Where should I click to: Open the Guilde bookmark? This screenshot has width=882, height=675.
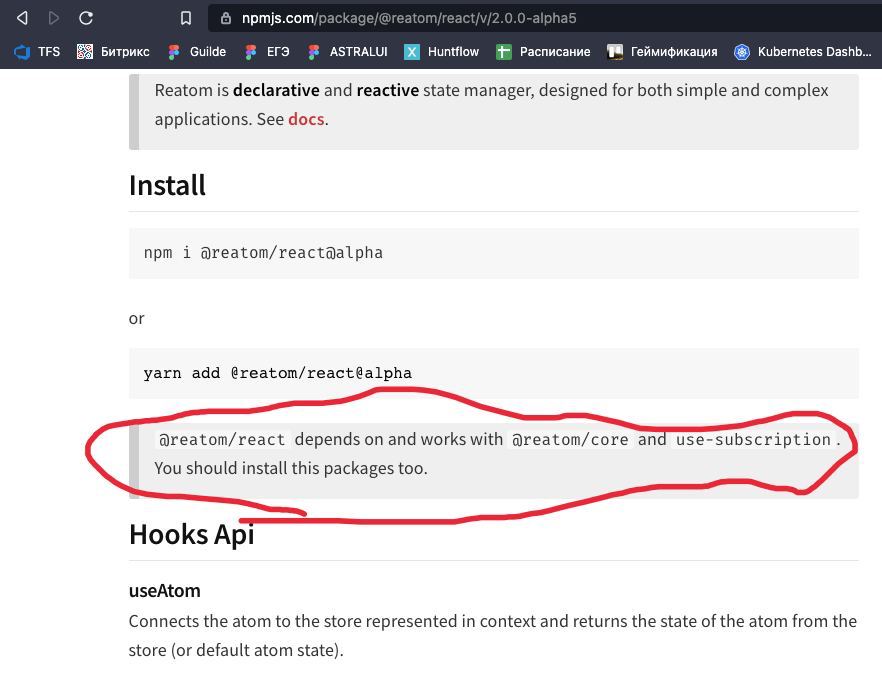coord(197,52)
